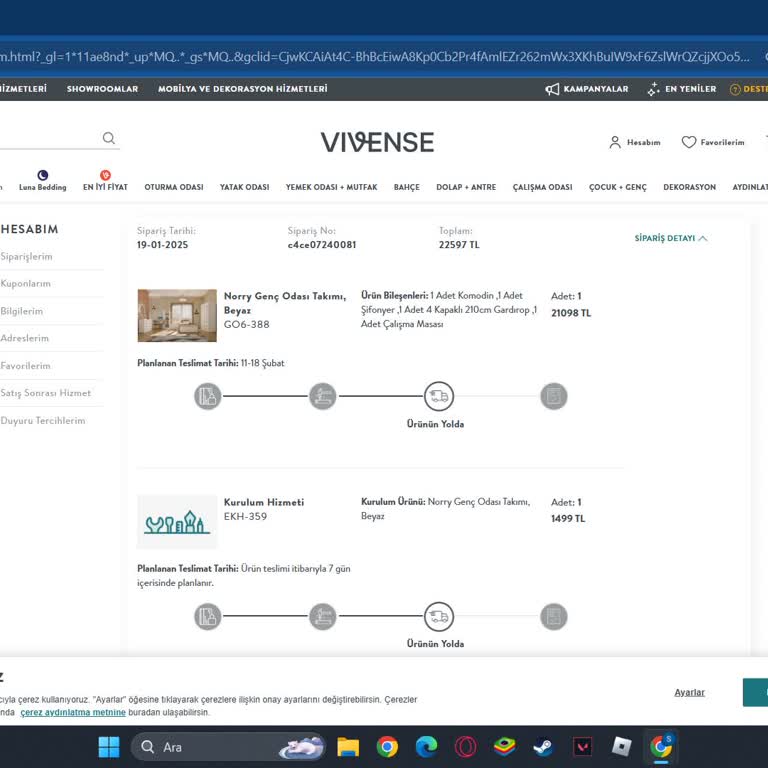
Task: Open Duyuru Tercihlerim in sidebar
Action: coord(43,420)
